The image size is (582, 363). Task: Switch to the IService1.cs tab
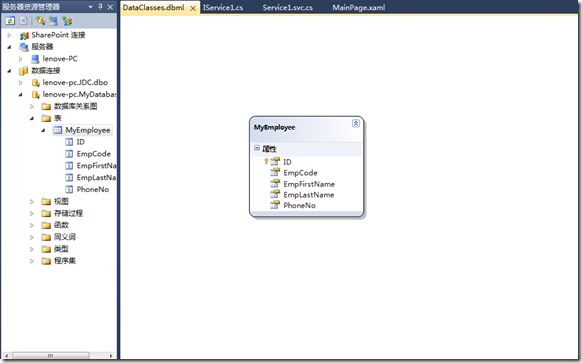pyautogui.click(x=223, y=7)
